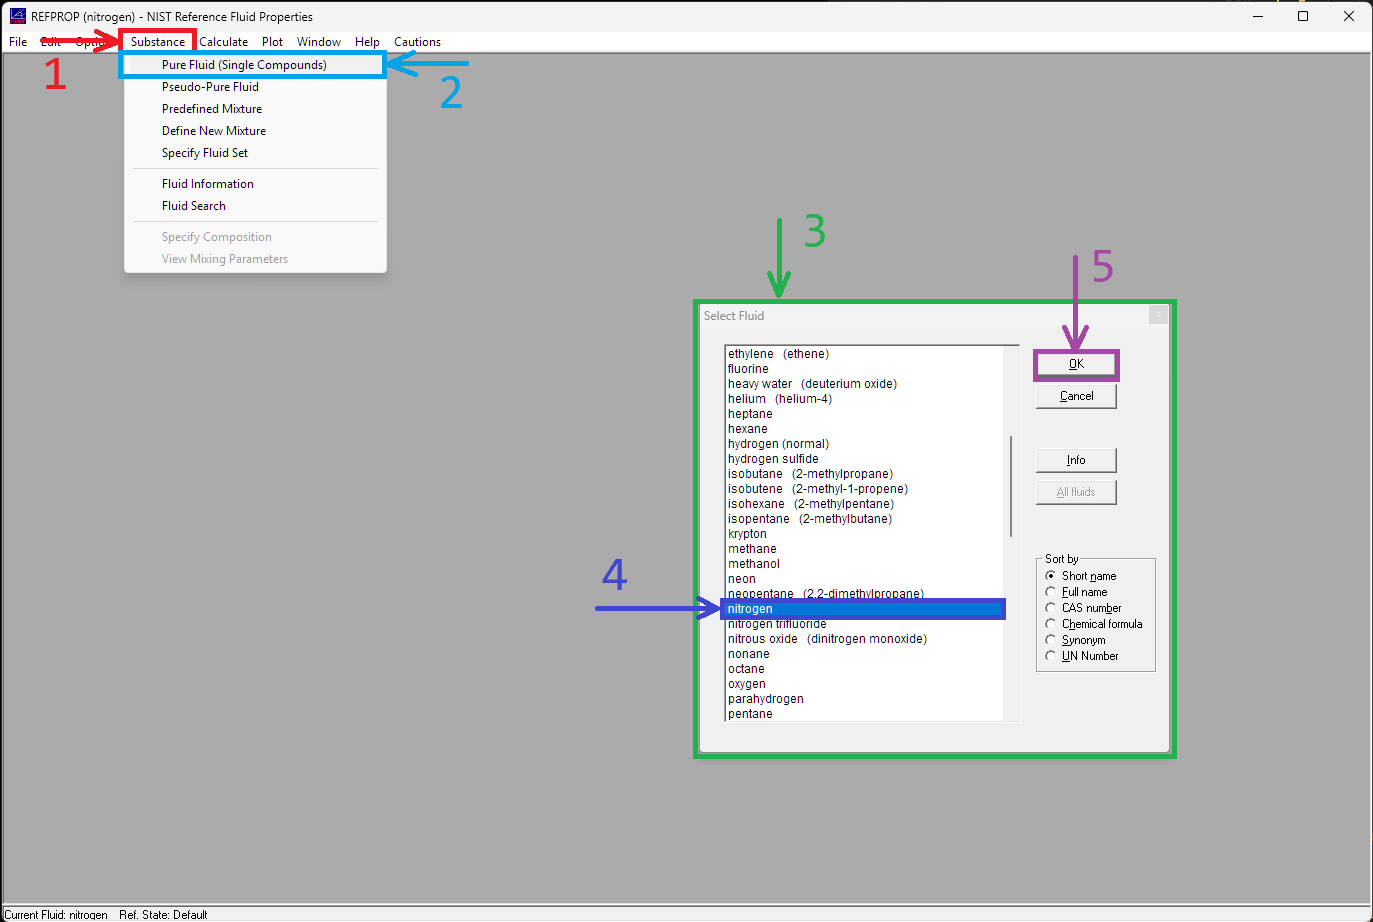The image size is (1373, 922).
Task: Sort fluids by CAS number
Action: click(x=1084, y=608)
